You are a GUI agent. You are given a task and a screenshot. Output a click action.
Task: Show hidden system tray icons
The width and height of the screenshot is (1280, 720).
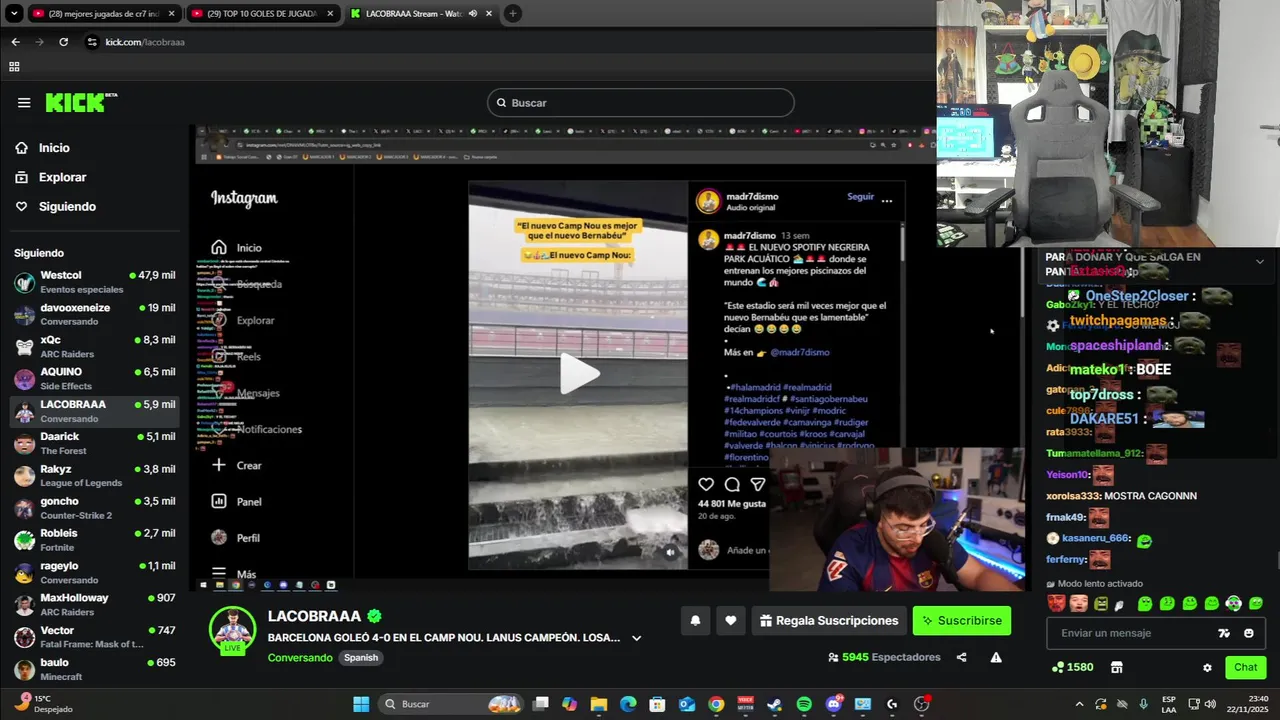pos(1079,704)
